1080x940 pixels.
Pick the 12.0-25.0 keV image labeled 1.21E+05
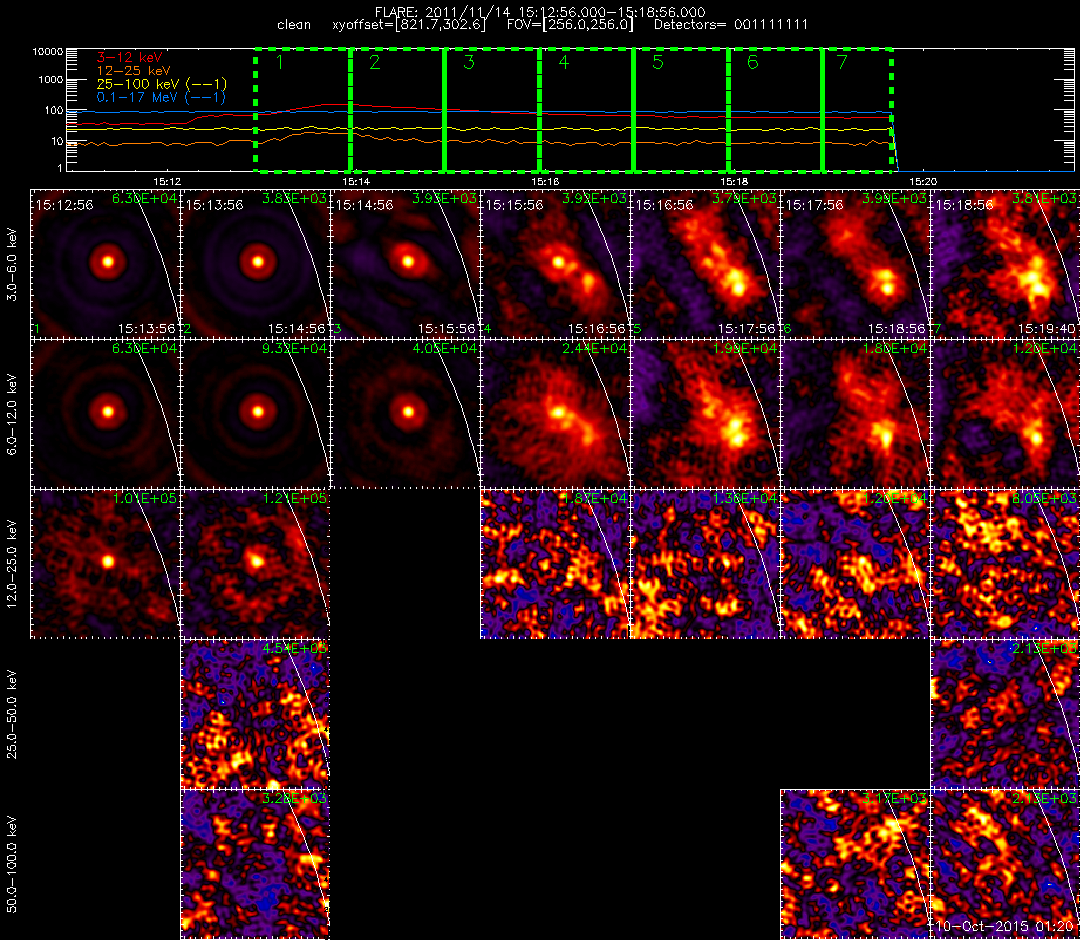(x=256, y=563)
